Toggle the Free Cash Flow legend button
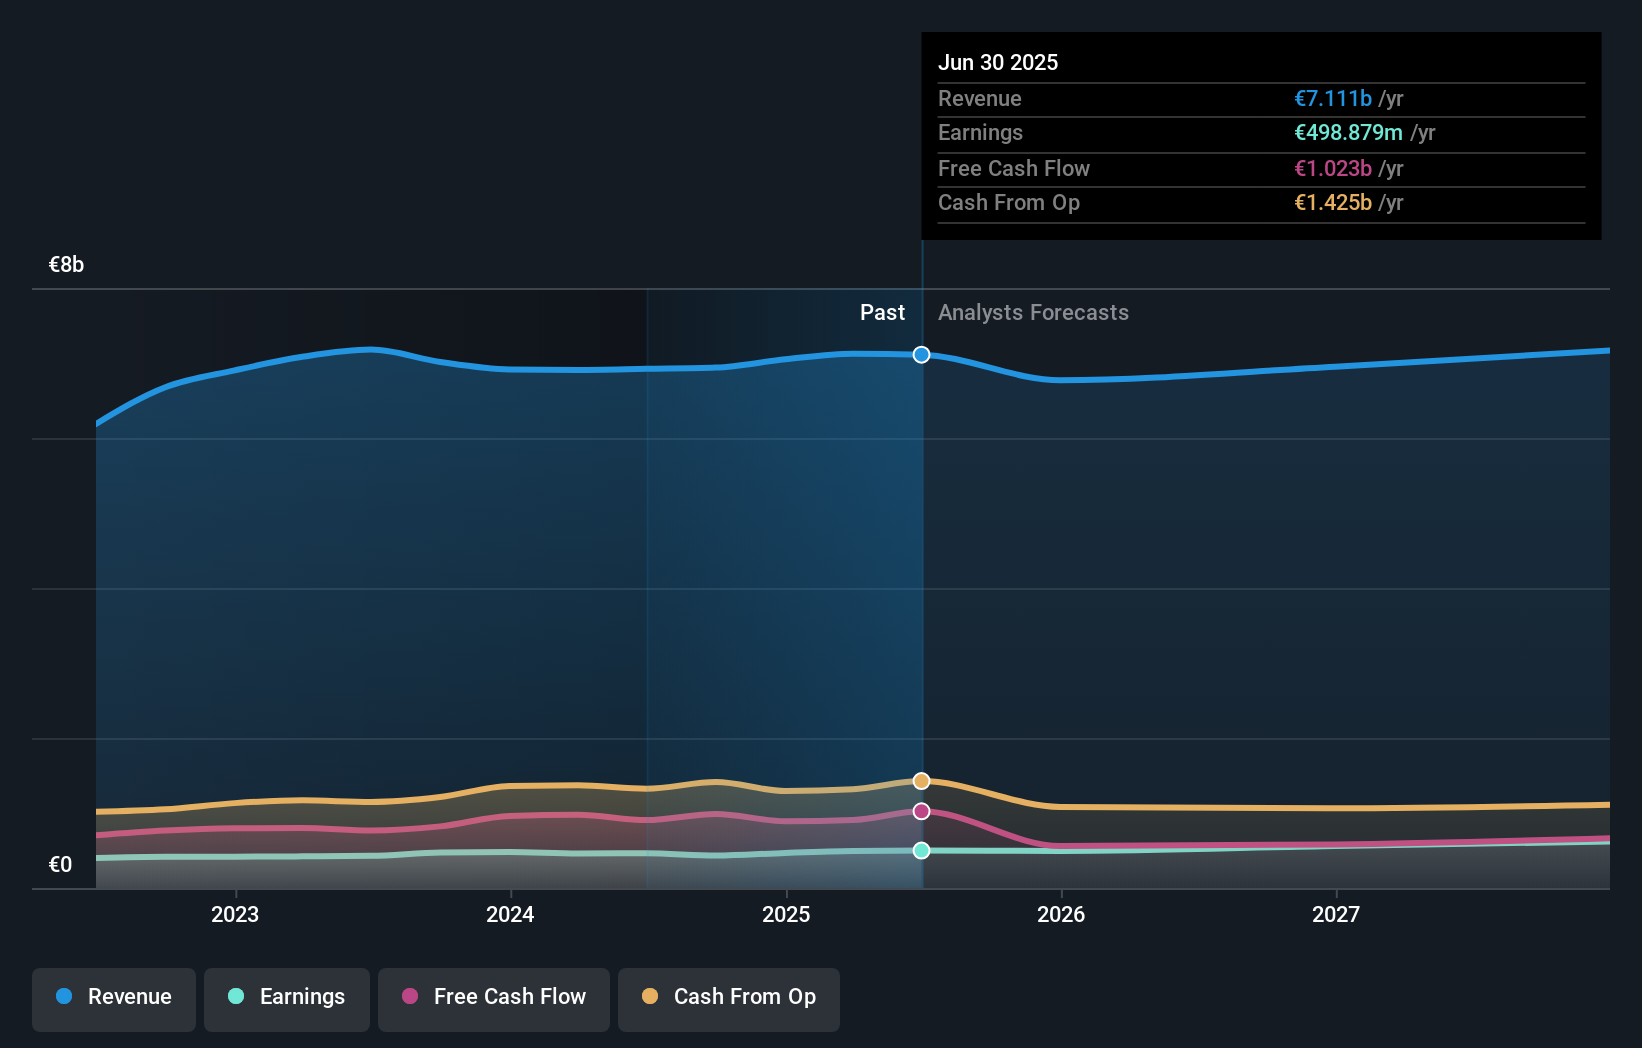 [494, 999]
